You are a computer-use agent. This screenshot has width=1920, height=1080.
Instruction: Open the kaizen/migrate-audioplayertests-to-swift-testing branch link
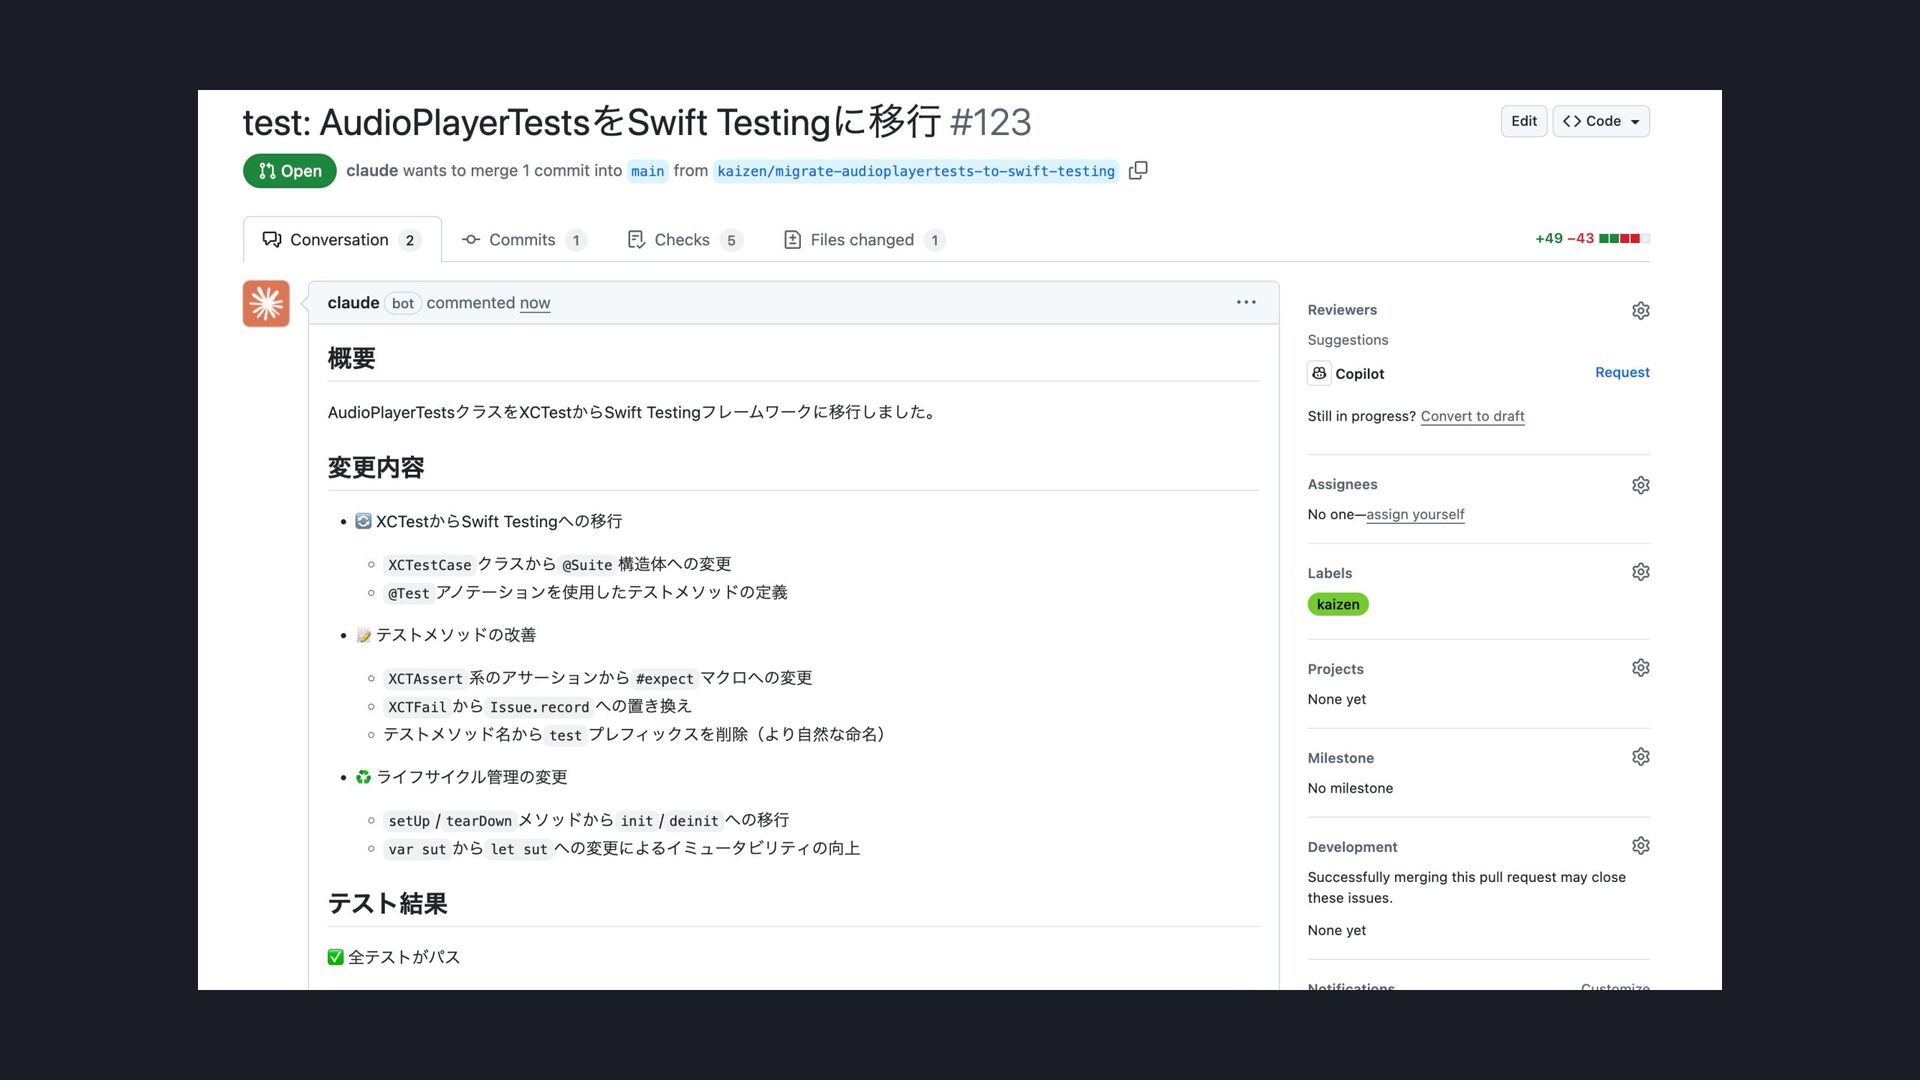tap(916, 171)
